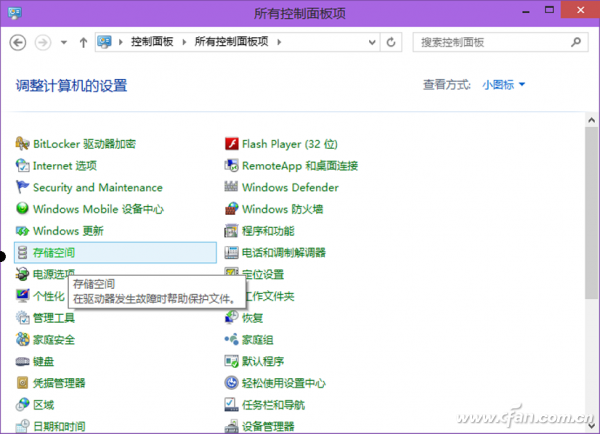This screenshot has height=434, width=600.
Task: Open the Windows 更新 icon
Action: click(24, 231)
